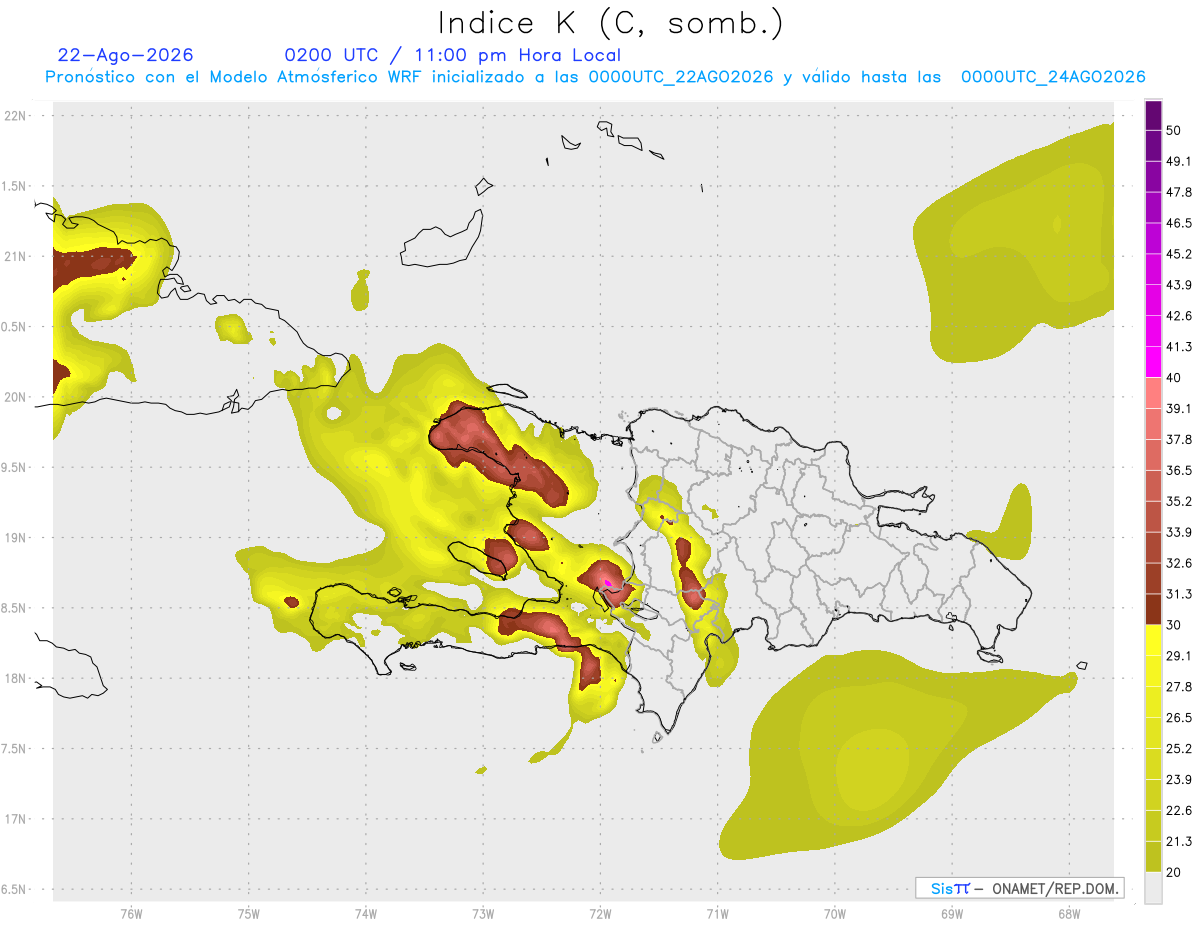Click the '31.3' color scale value
The image size is (1200, 927).
tap(1179, 594)
